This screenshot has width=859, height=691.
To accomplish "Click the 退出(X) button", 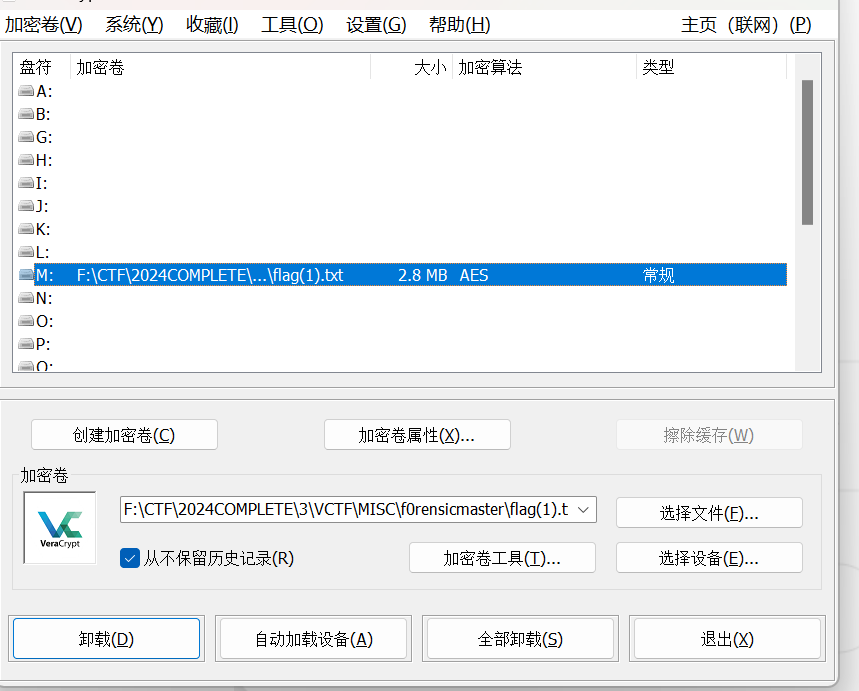I will 728,638.
